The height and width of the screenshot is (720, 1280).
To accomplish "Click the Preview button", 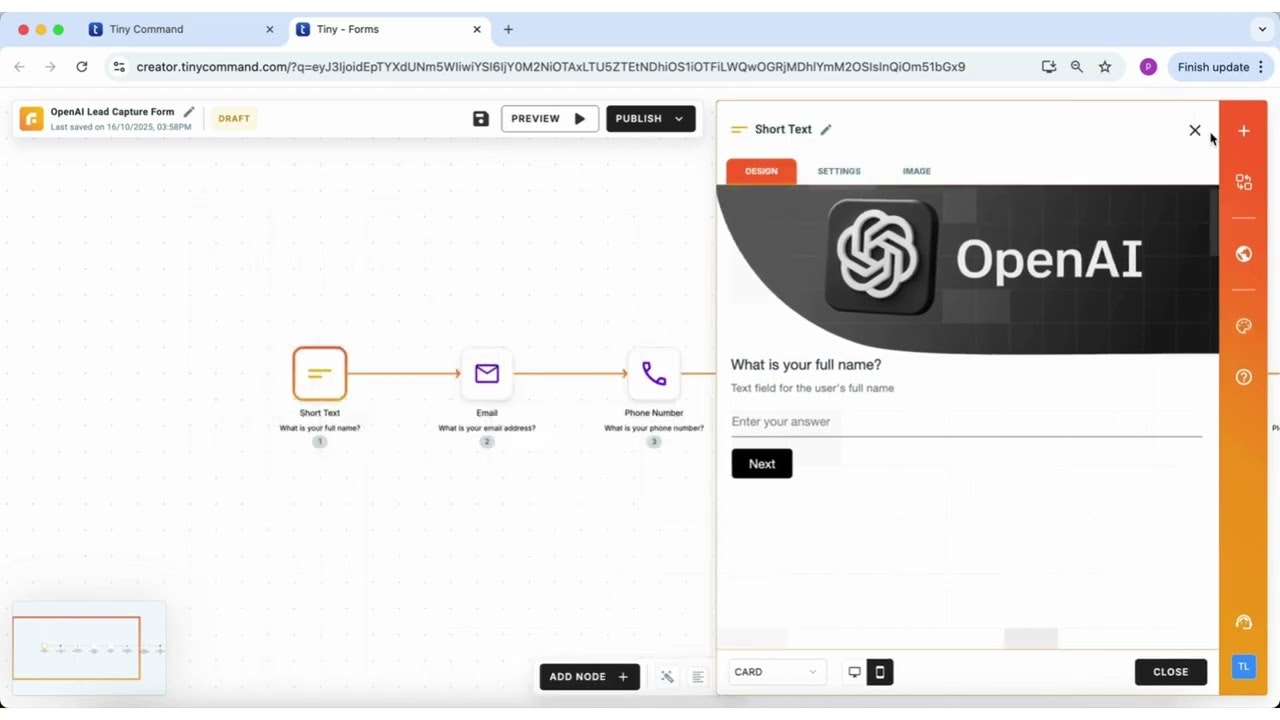I will (549, 119).
